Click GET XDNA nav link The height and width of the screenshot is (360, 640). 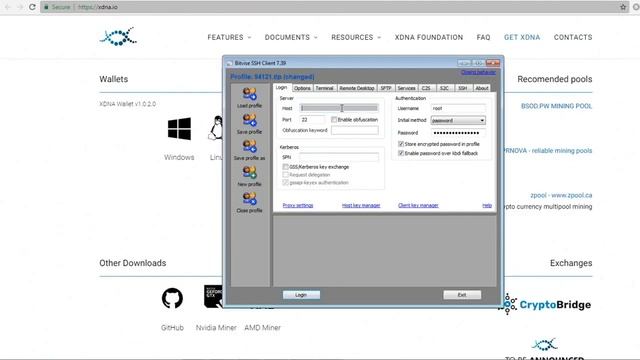pyautogui.click(x=522, y=37)
